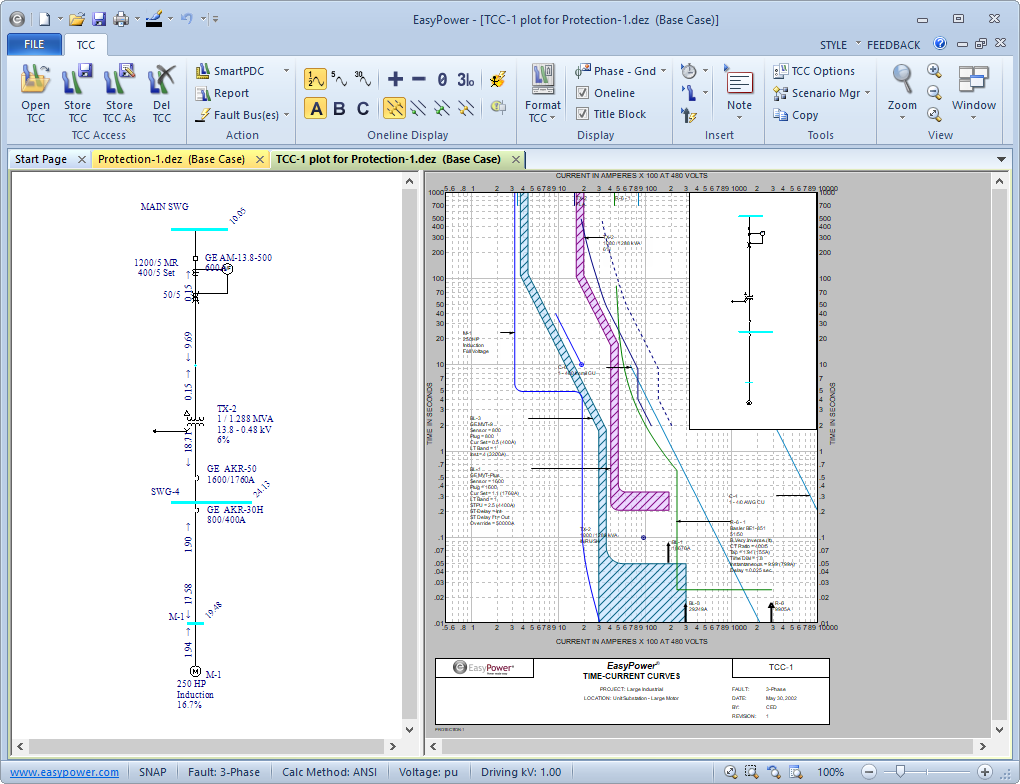The height and width of the screenshot is (784, 1020).
Task: Toggle the Title Block checkbox
Action: (x=583, y=114)
